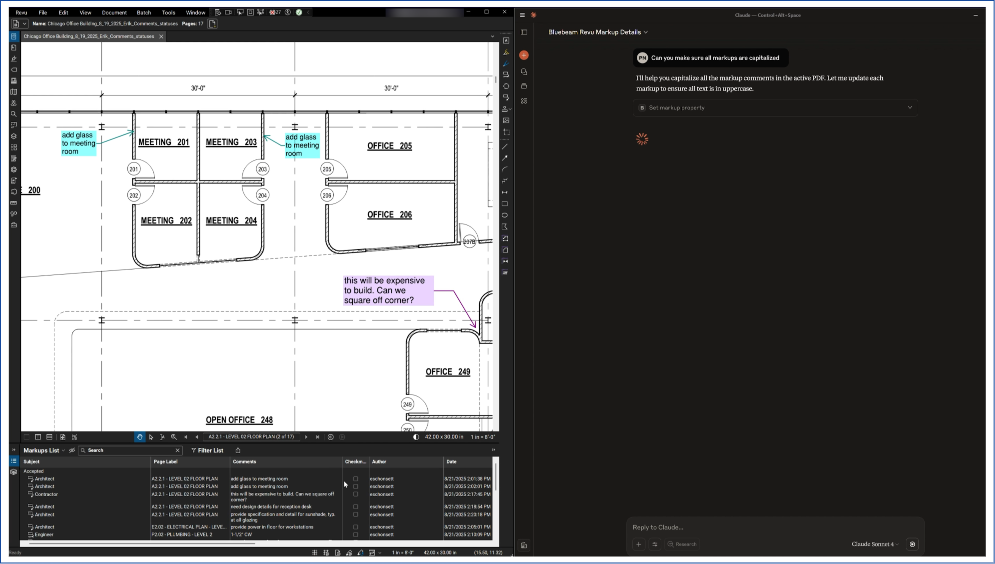Open the Markups List dropdown arrow
Image resolution: width=995 pixels, height=564 pixels.
(x=63, y=450)
